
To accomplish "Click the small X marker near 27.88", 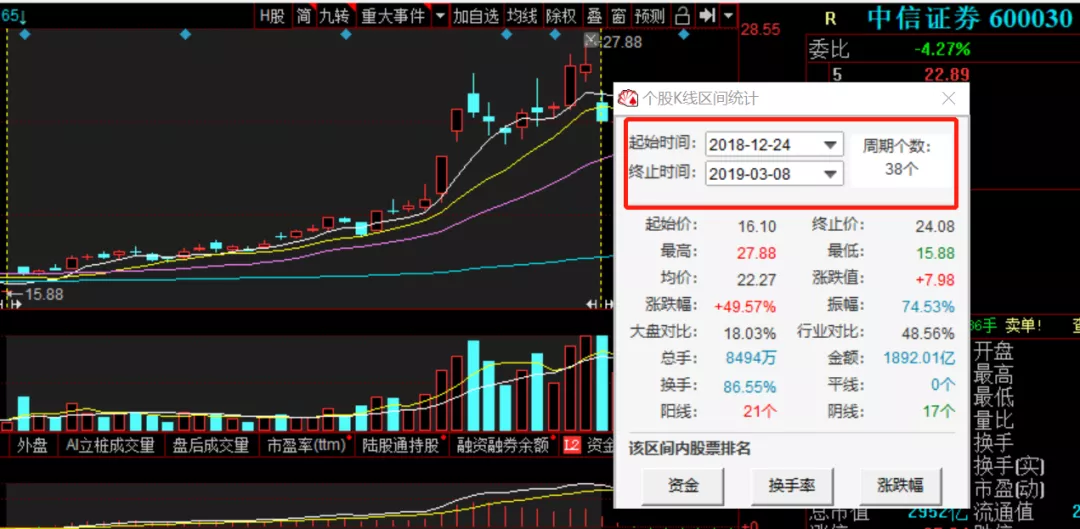I will (591, 39).
